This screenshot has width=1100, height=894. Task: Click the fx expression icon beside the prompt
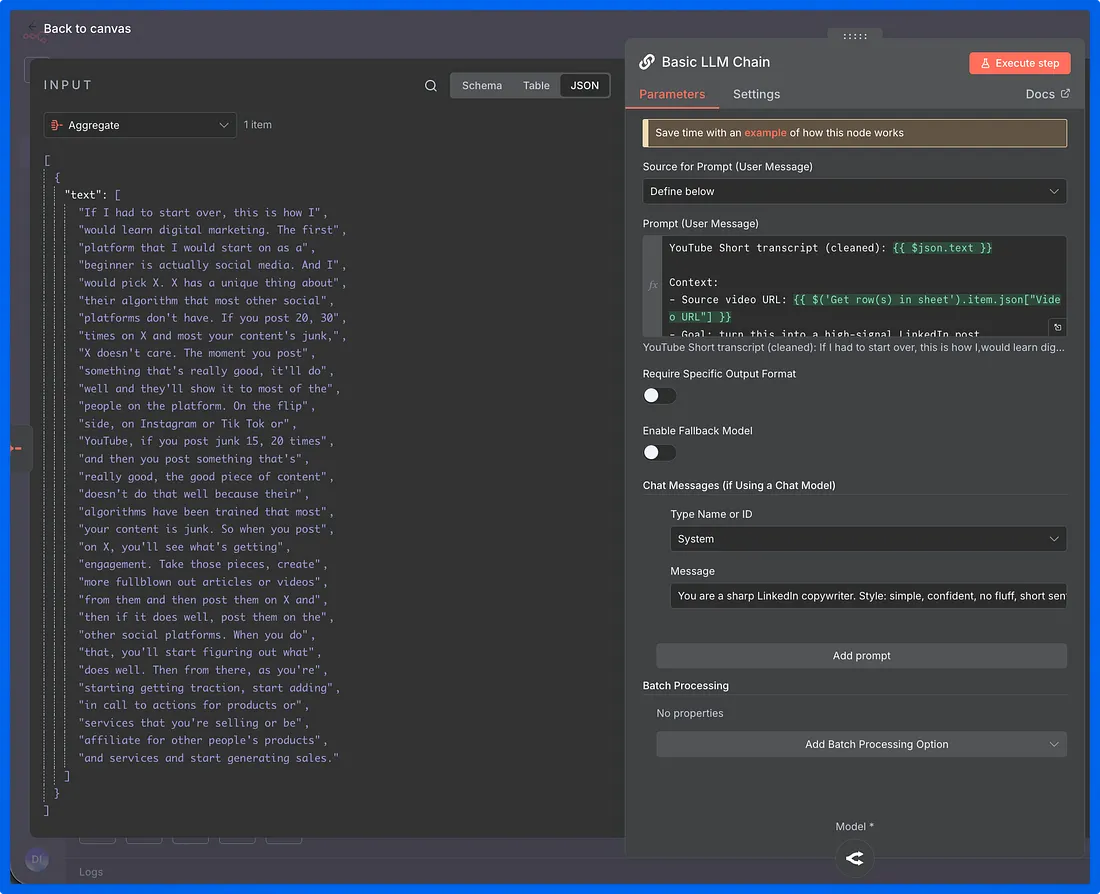653,285
